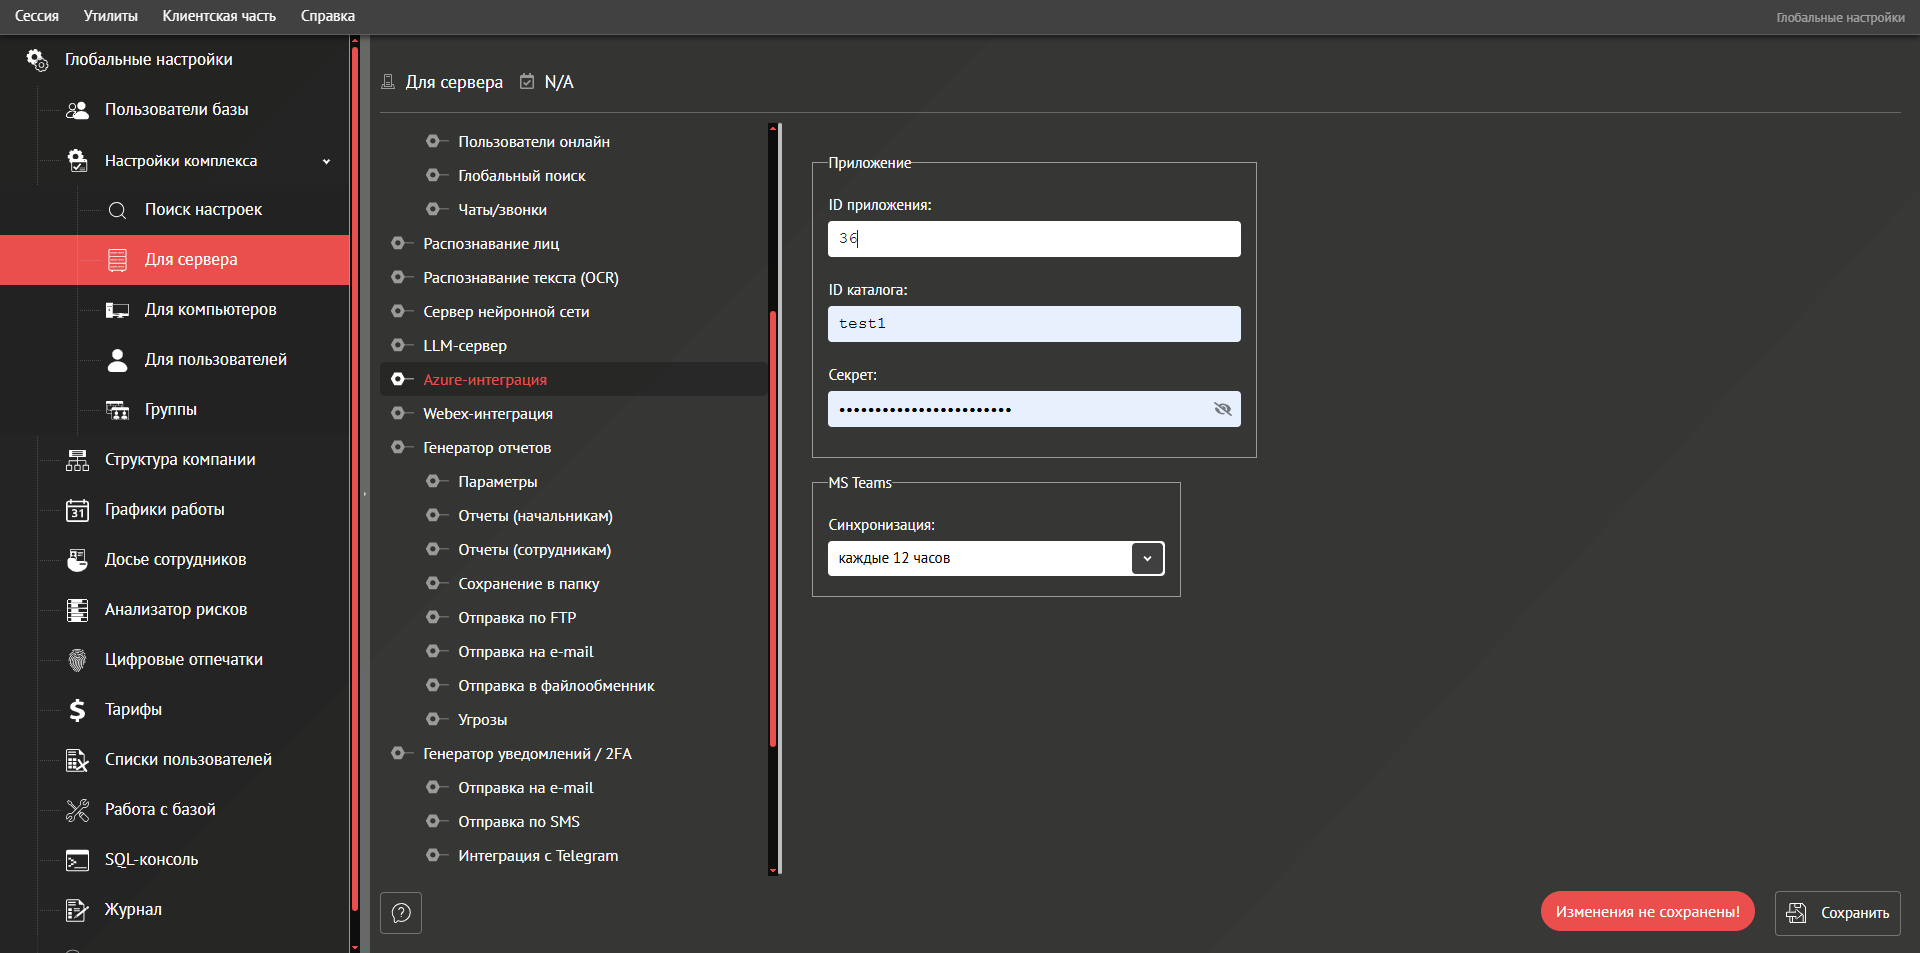Click the ID каталога input field
Viewport: 1920px width, 953px height.
pyautogui.click(x=1033, y=324)
